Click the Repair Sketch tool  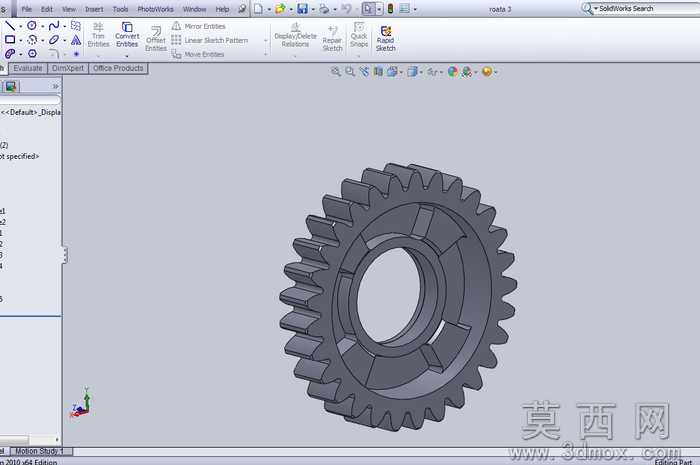click(x=333, y=38)
